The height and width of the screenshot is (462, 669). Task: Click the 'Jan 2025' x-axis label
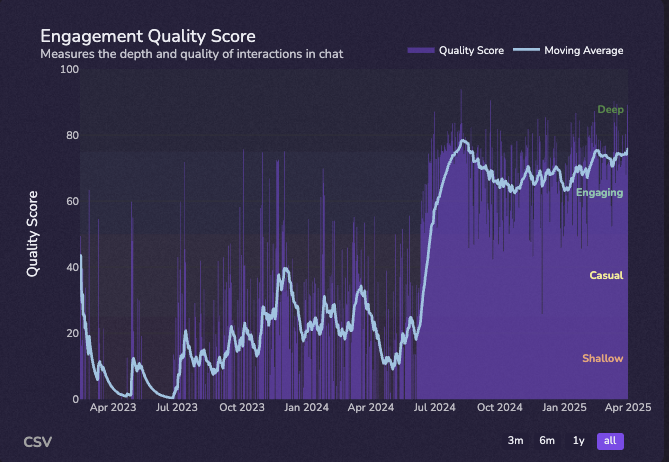[564, 407]
